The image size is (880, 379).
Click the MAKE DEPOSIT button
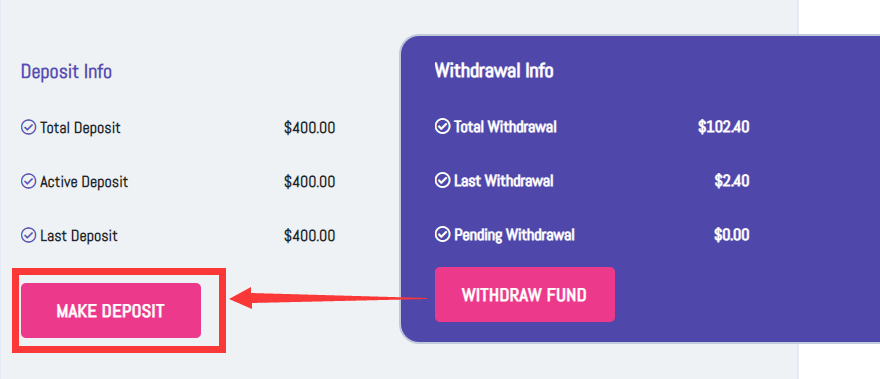coord(111,310)
